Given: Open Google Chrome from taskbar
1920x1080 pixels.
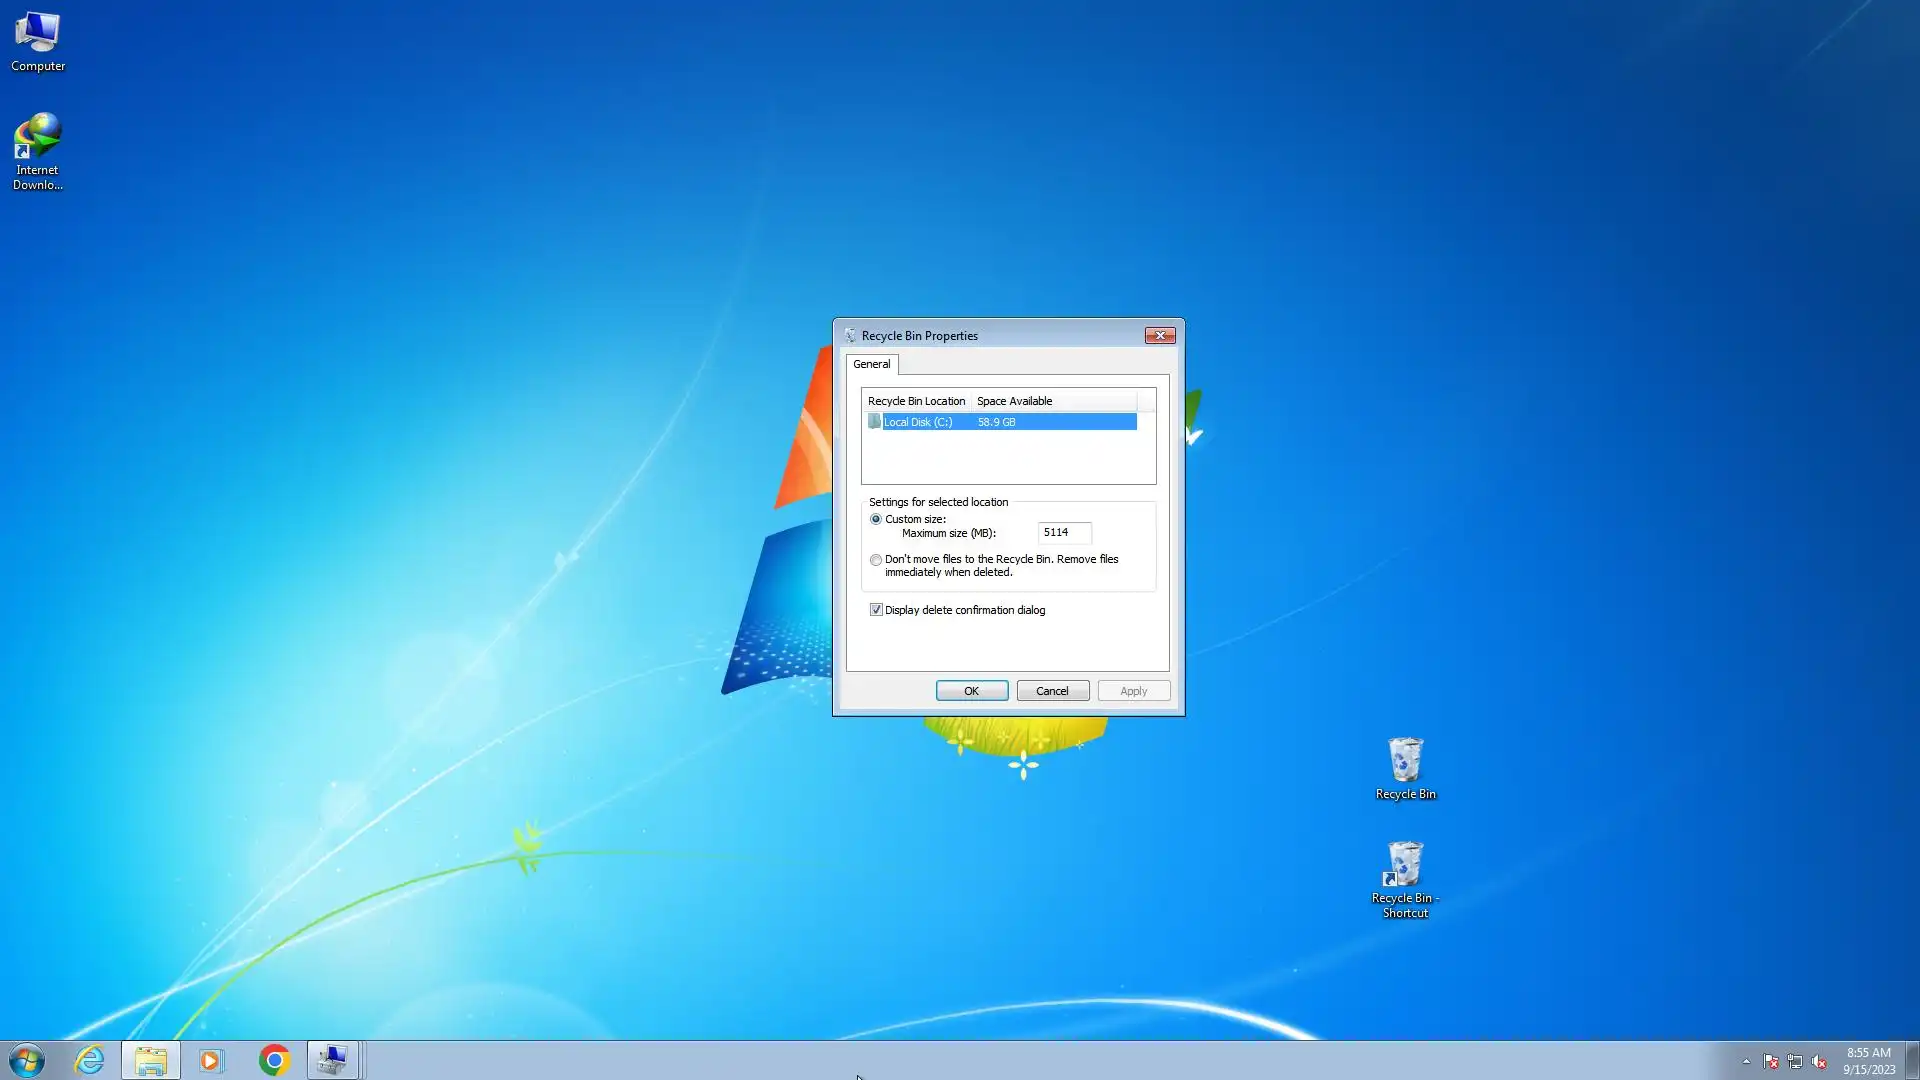Looking at the screenshot, I should pos(274,1060).
